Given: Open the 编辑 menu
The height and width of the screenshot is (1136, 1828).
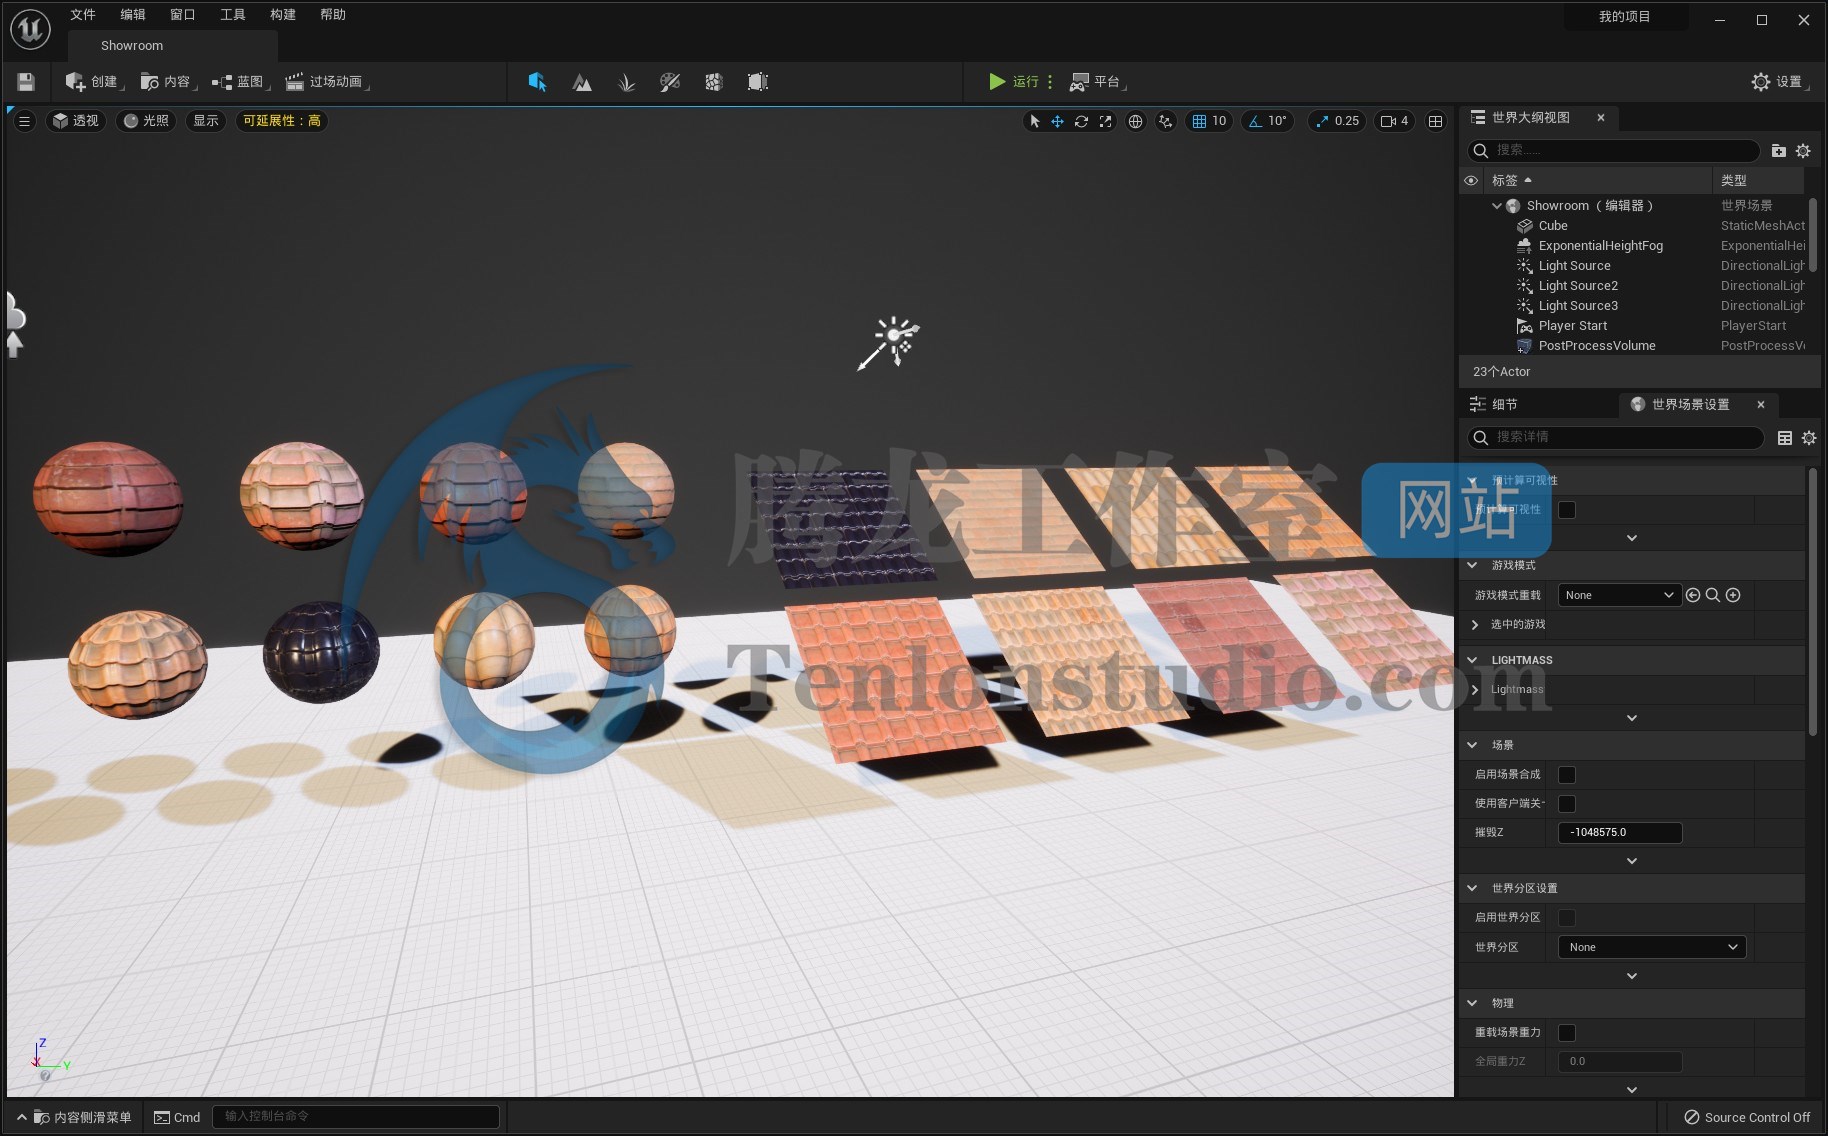Looking at the screenshot, I should [133, 15].
